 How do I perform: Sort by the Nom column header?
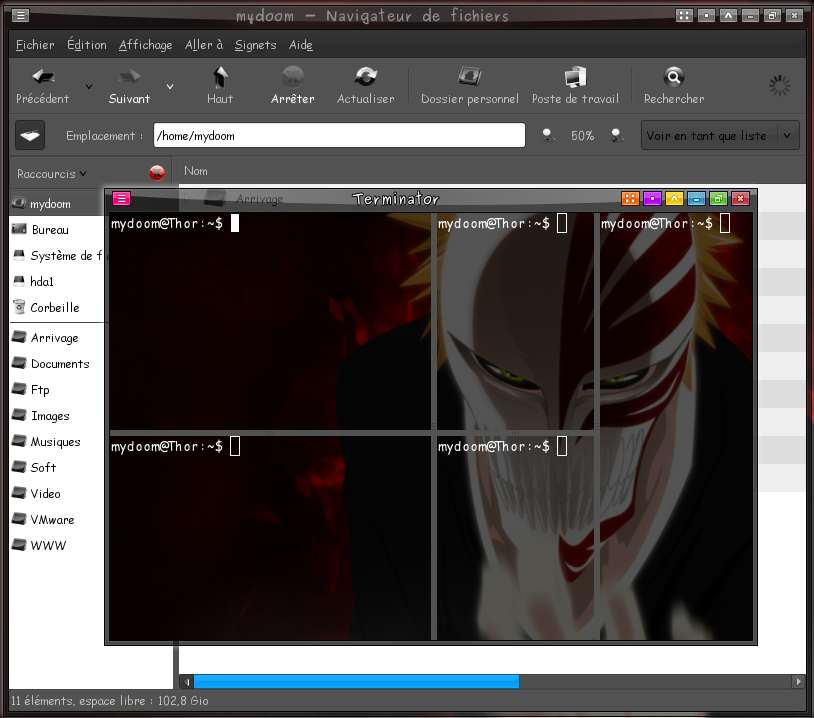(x=196, y=171)
